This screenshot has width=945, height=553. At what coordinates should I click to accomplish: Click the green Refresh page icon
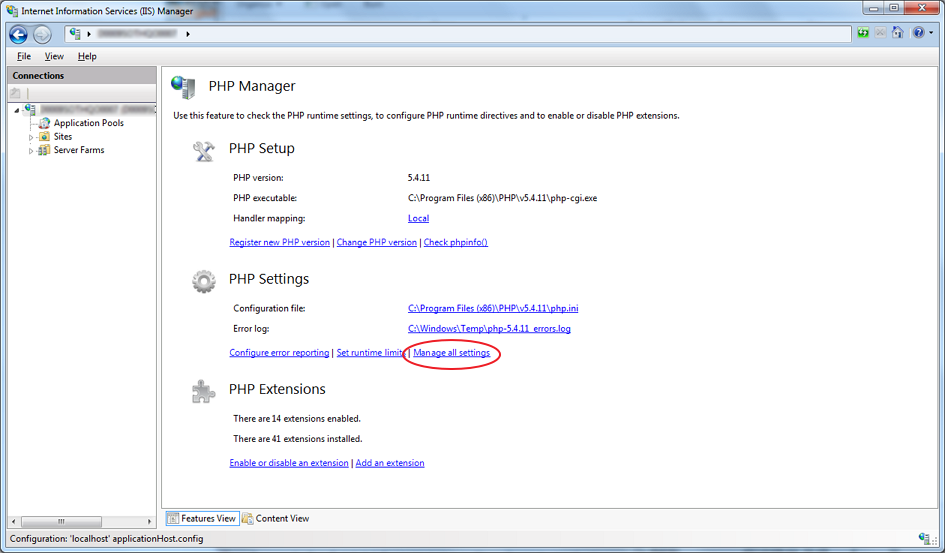coord(863,33)
